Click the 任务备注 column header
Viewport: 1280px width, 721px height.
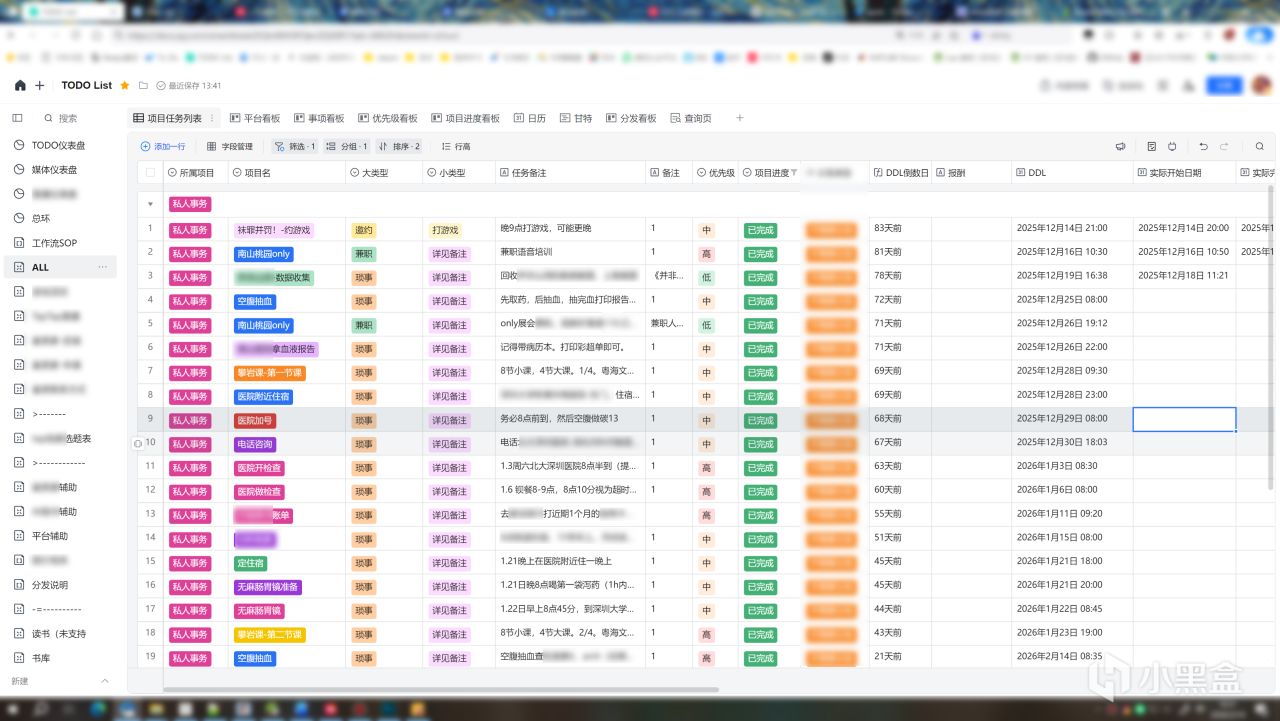570,173
